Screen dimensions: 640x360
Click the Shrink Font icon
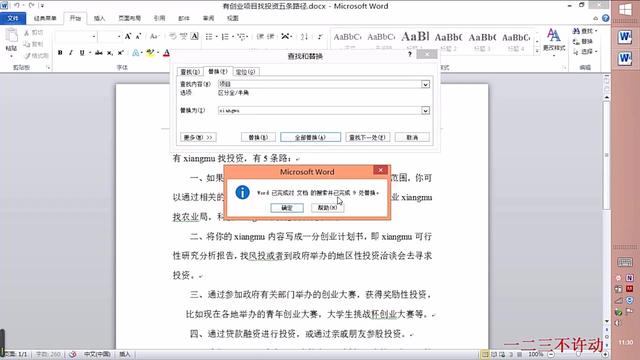pyautogui.click(x=138, y=37)
